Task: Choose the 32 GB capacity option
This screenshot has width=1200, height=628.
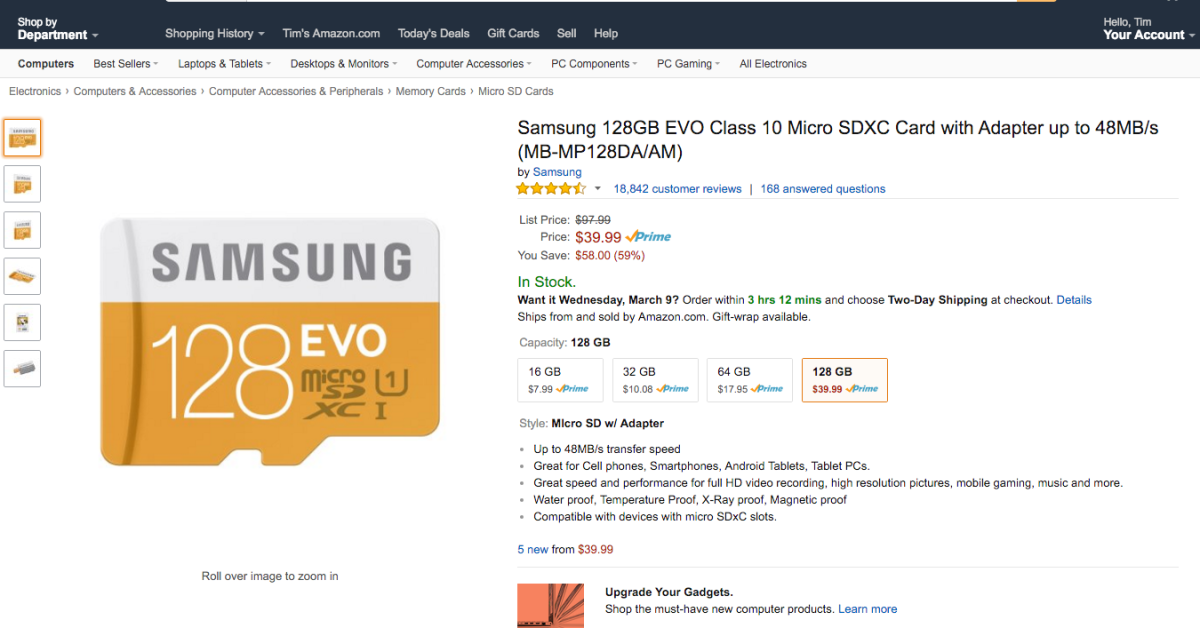Action: click(x=655, y=380)
